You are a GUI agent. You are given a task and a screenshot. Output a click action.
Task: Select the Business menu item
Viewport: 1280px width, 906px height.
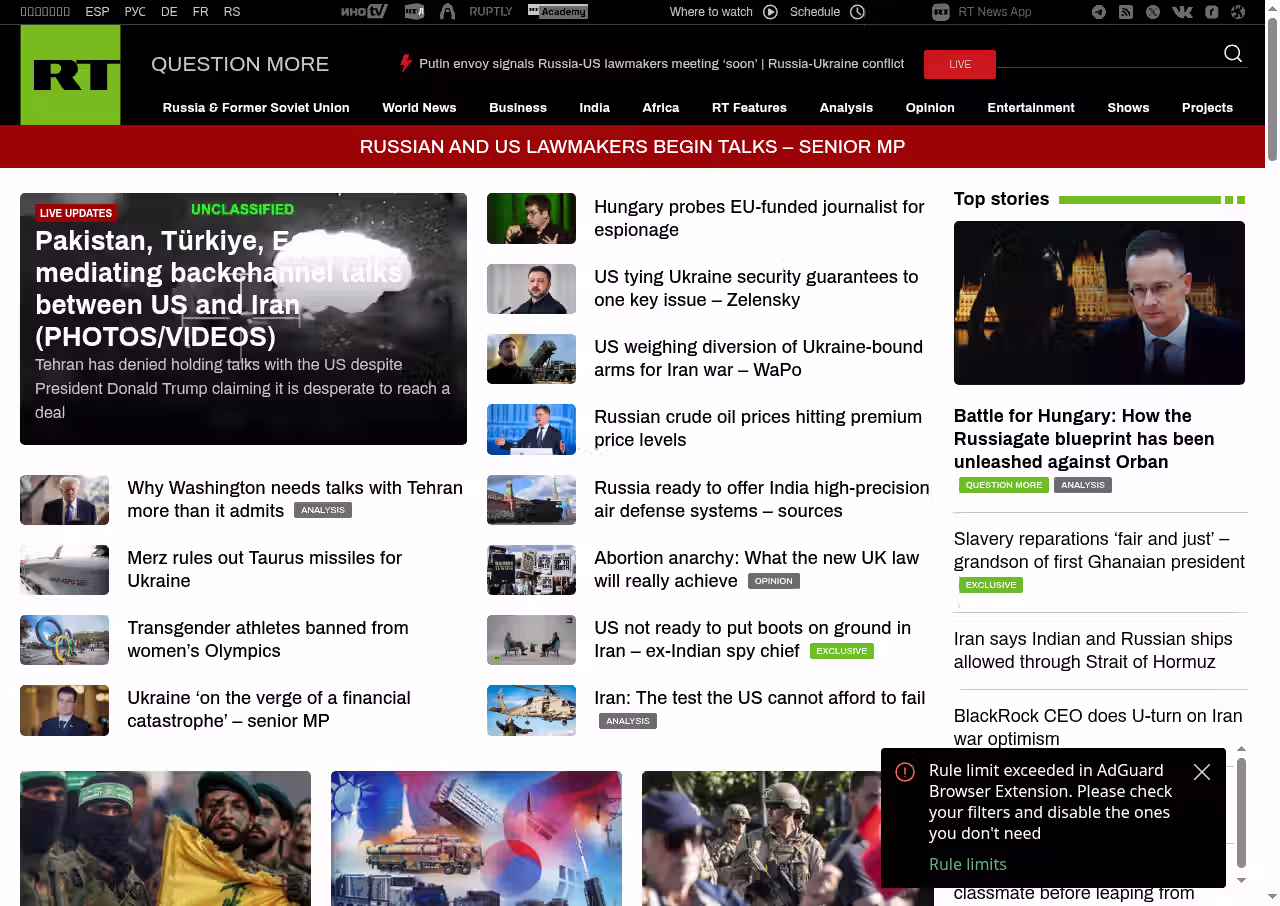[x=517, y=108]
